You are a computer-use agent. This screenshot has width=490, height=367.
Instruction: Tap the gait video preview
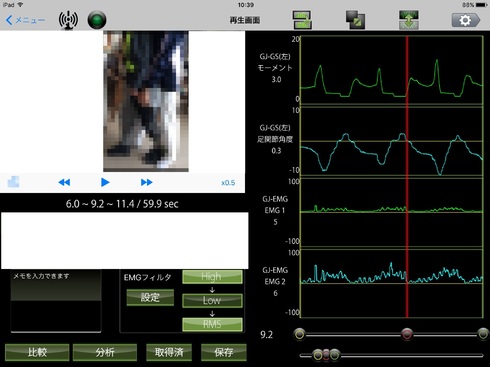[146, 101]
